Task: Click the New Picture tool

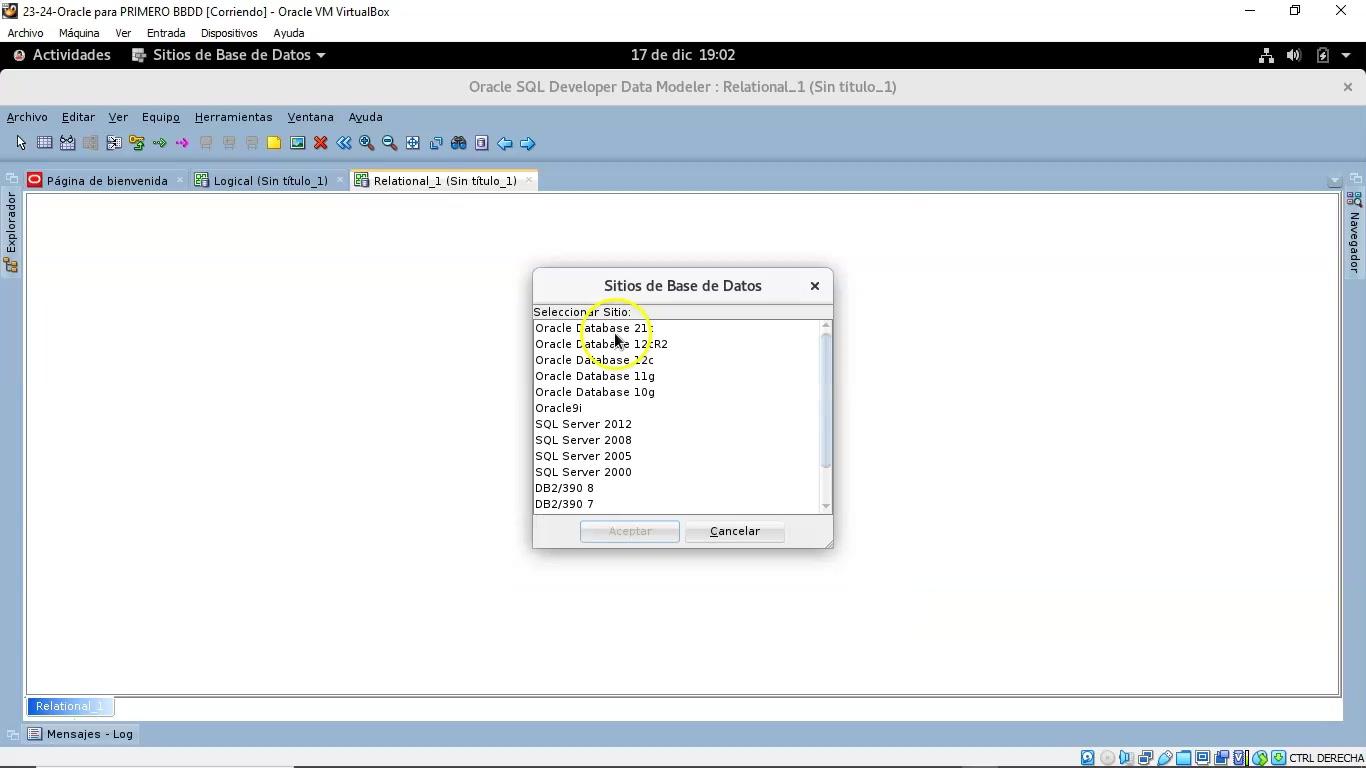Action: (297, 143)
